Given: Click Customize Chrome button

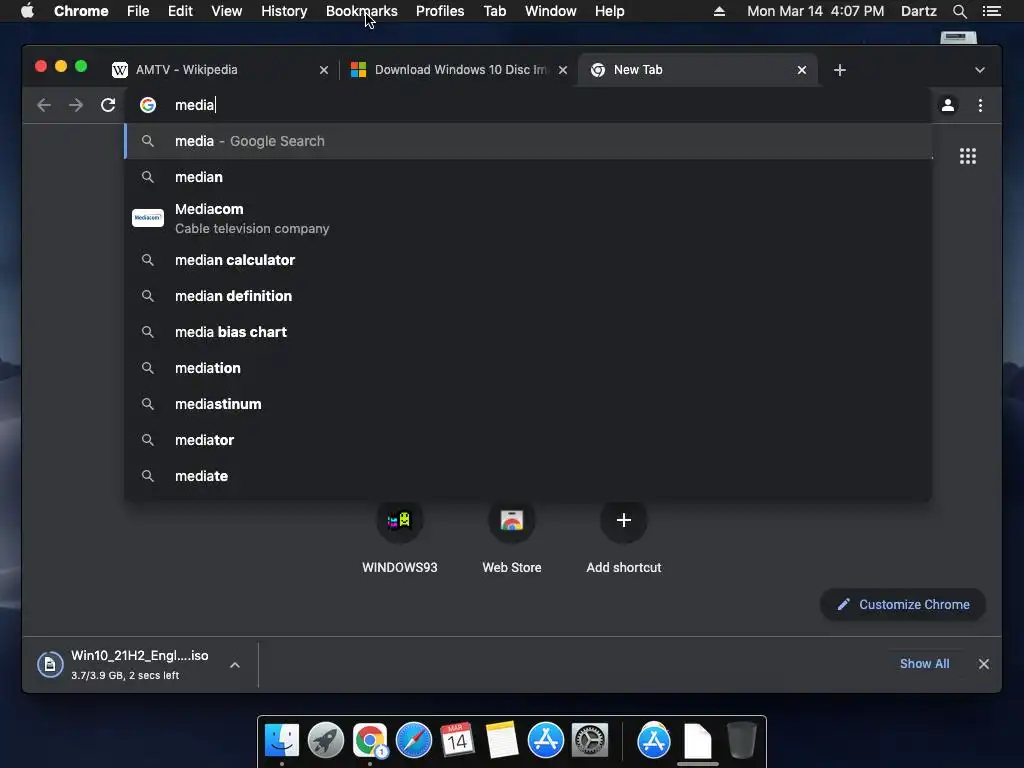Looking at the screenshot, I should 903,605.
